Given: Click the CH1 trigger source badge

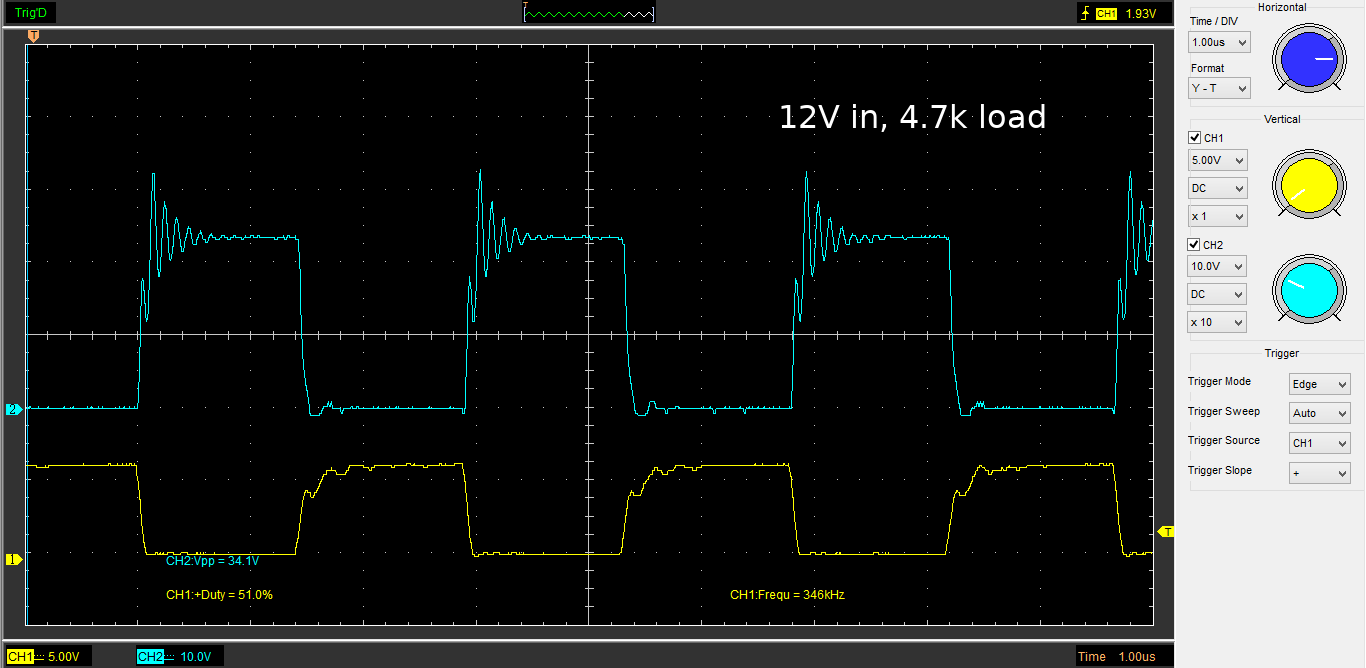Looking at the screenshot, I should (x=1106, y=14).
